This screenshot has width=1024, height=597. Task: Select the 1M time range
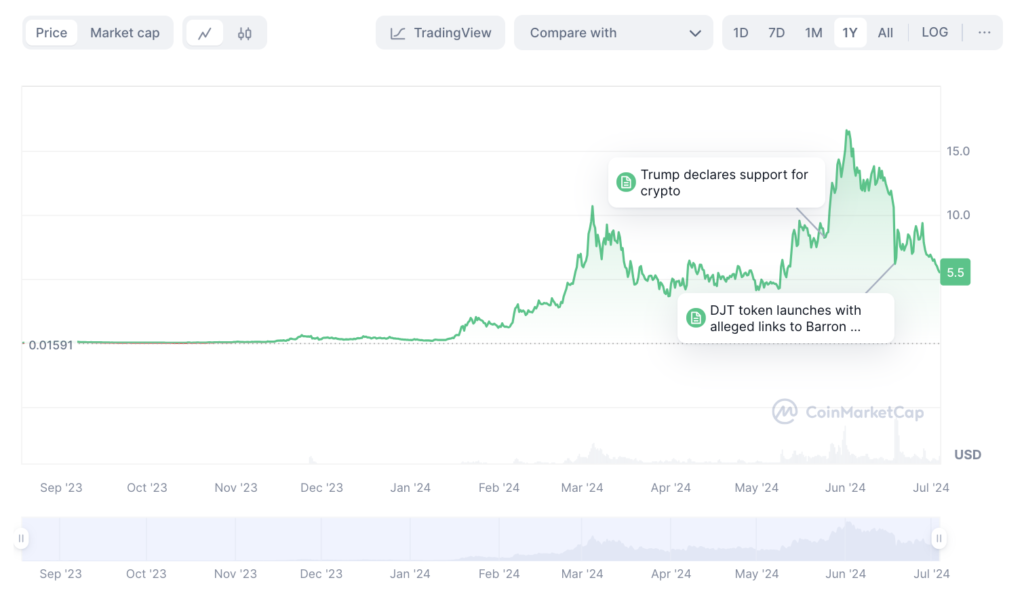(x=813, y=33)
